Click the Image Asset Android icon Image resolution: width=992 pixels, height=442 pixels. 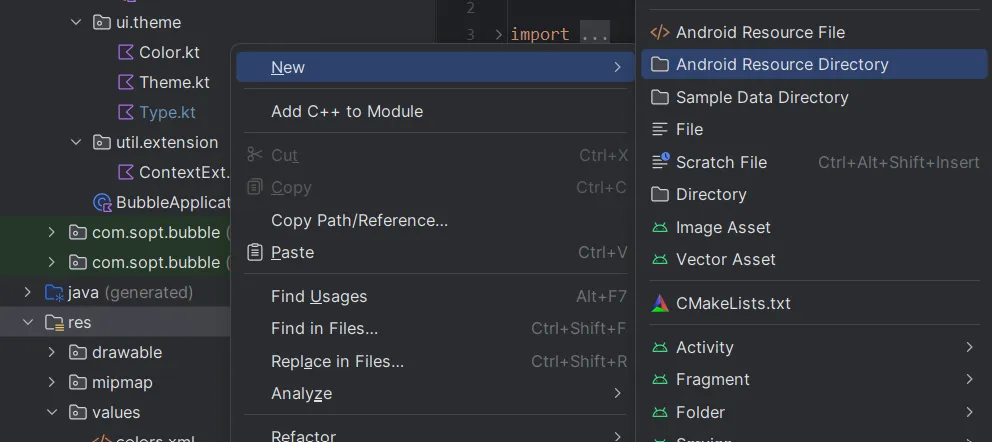click(x=660, y=227)
